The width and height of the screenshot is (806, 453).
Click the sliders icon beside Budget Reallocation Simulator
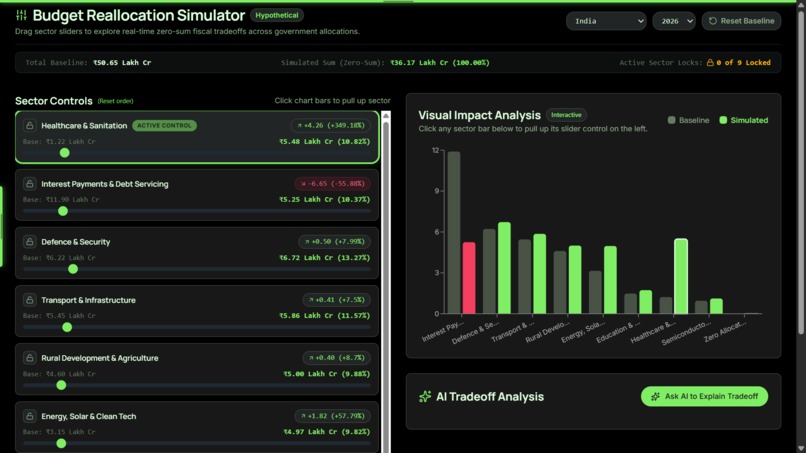click(x=21, y=15)
